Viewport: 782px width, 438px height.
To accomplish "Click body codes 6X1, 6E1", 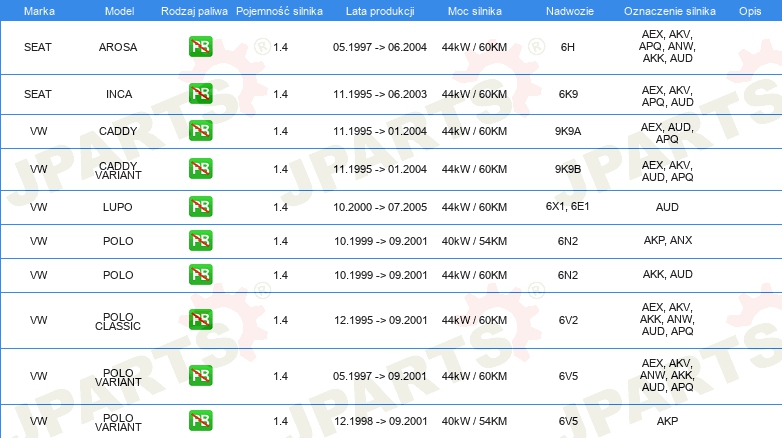I will [568, 206].
